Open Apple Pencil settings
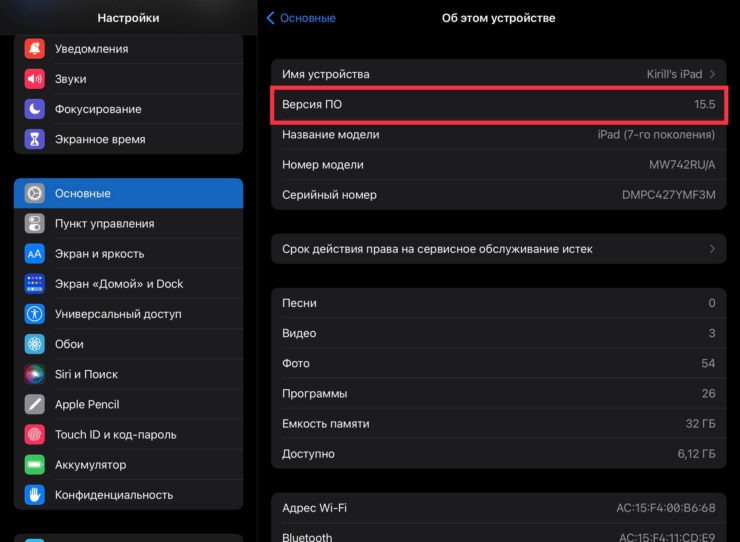Image resolution: width=740 pixels, height=542 pixels. (x=128, y=405)
